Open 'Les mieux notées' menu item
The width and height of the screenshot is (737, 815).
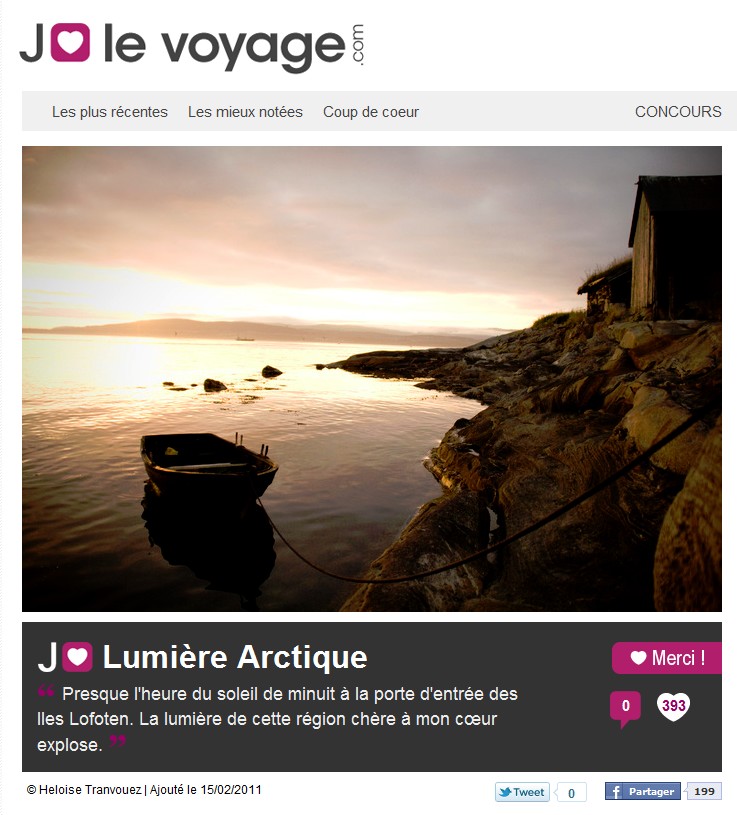tap(245, 112)
